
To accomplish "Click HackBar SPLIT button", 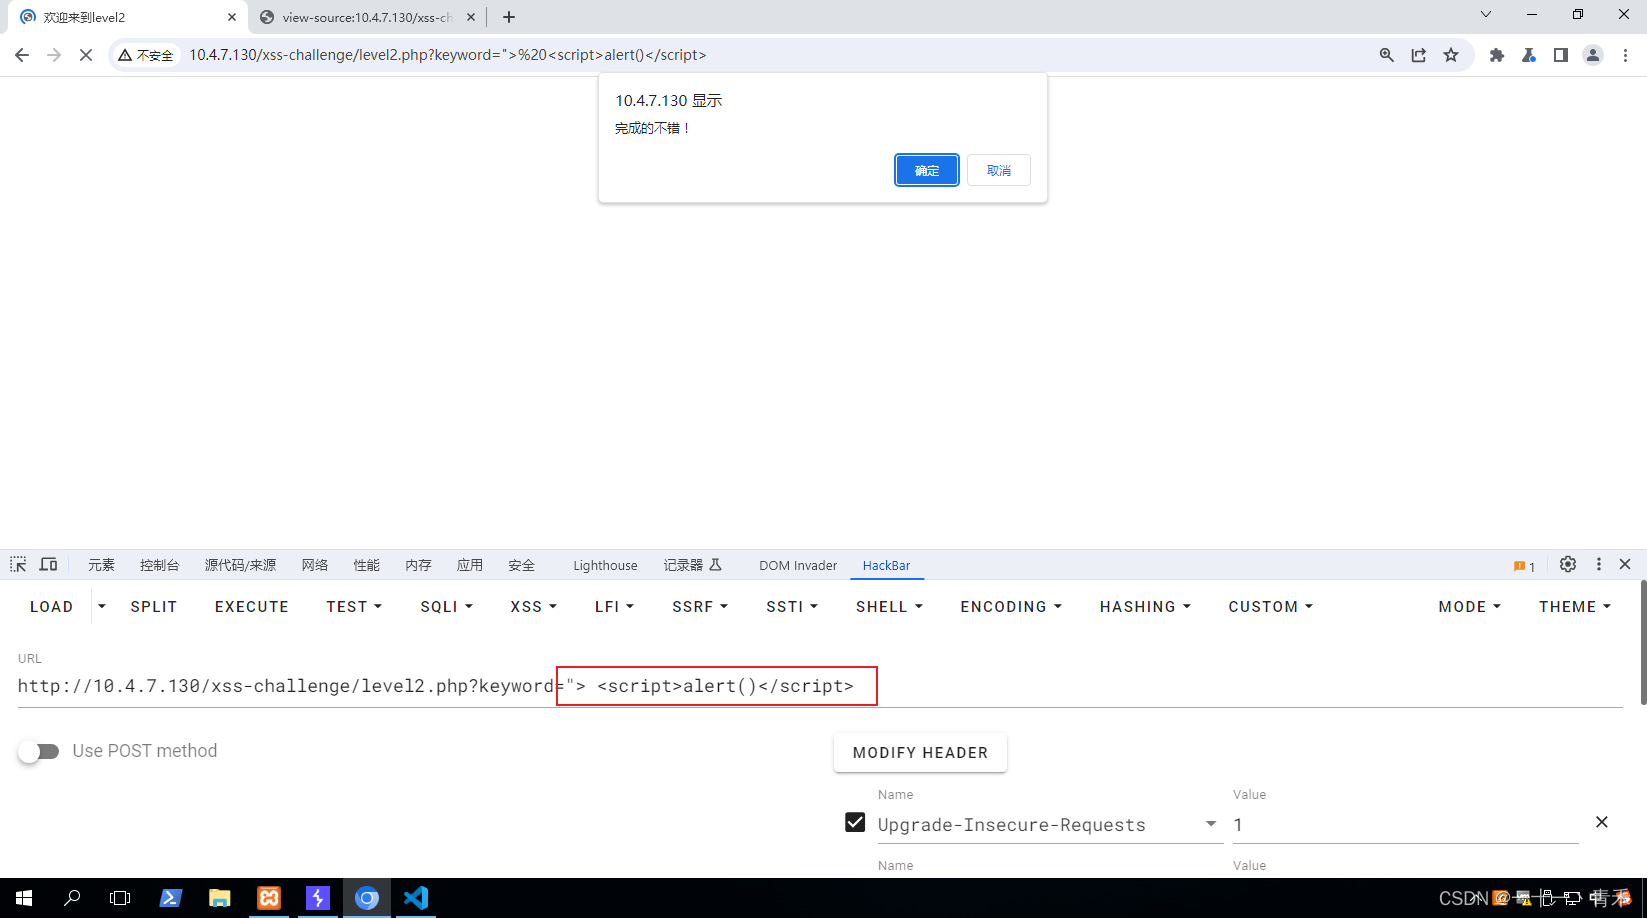I will click(x=154, y=607).
